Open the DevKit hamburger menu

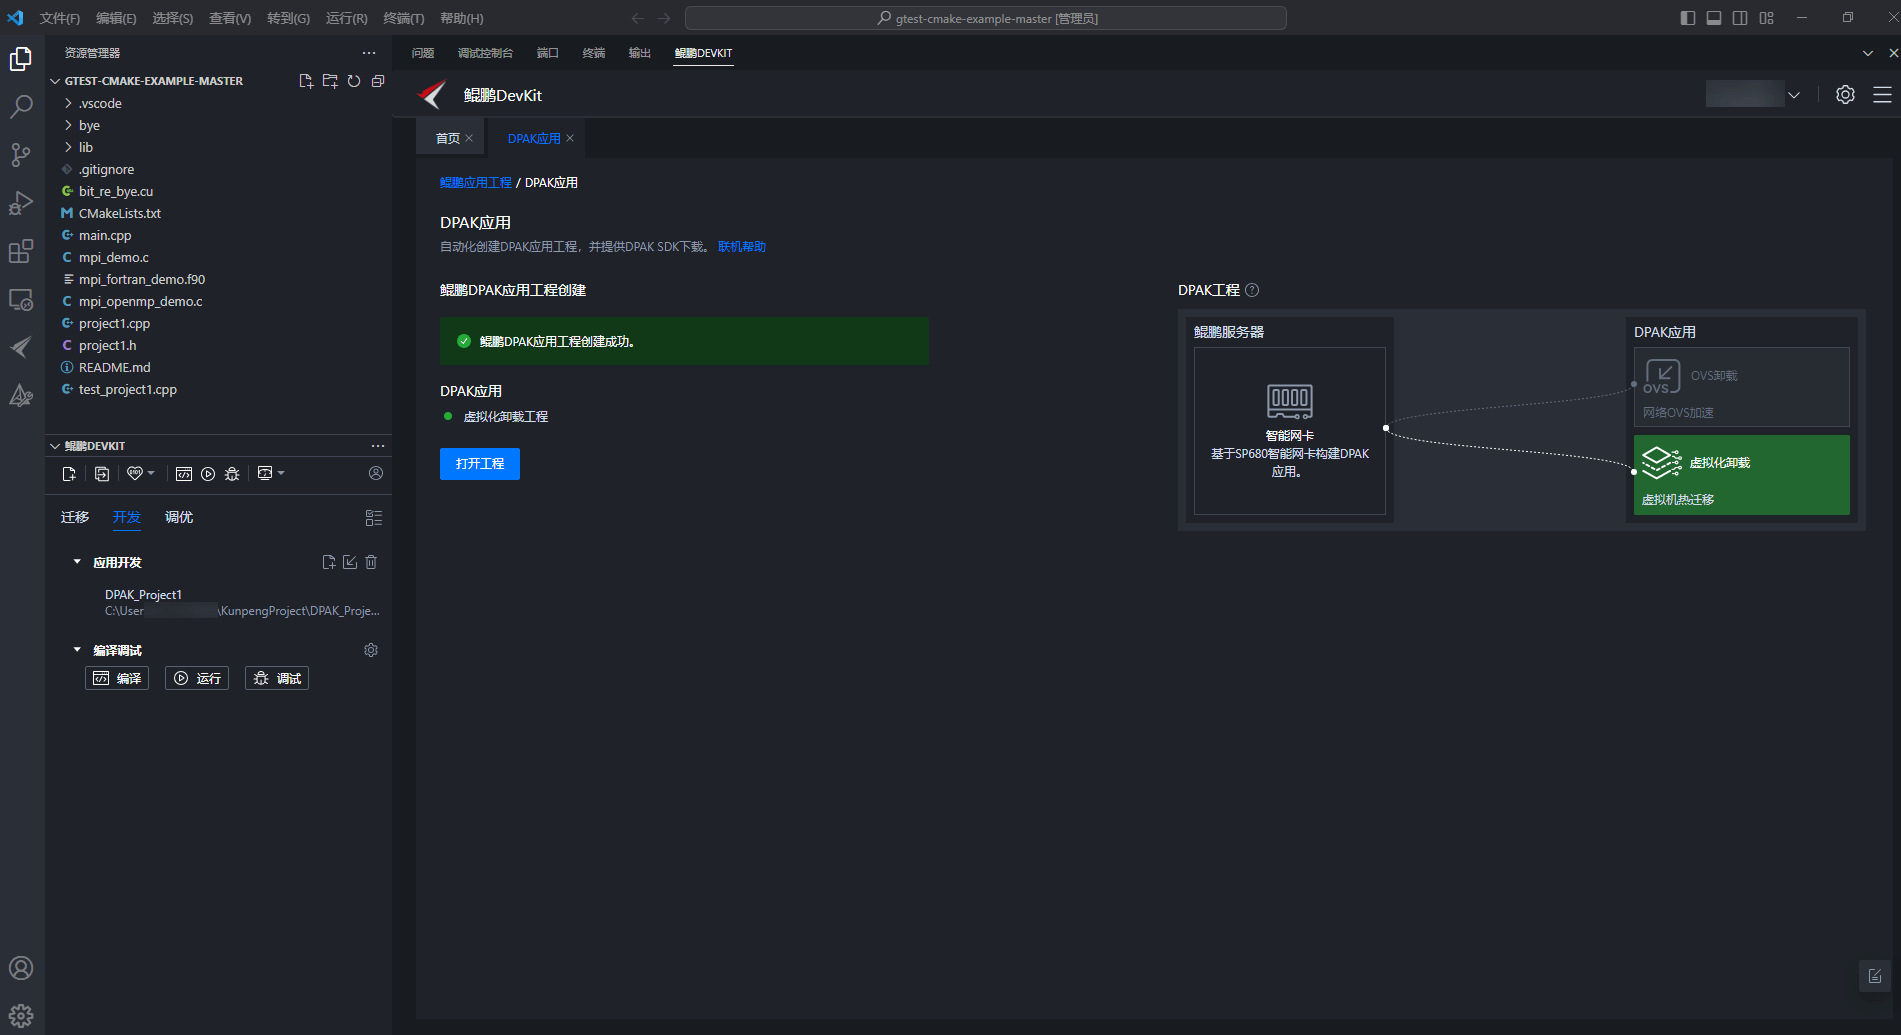tap(1882, 94)
